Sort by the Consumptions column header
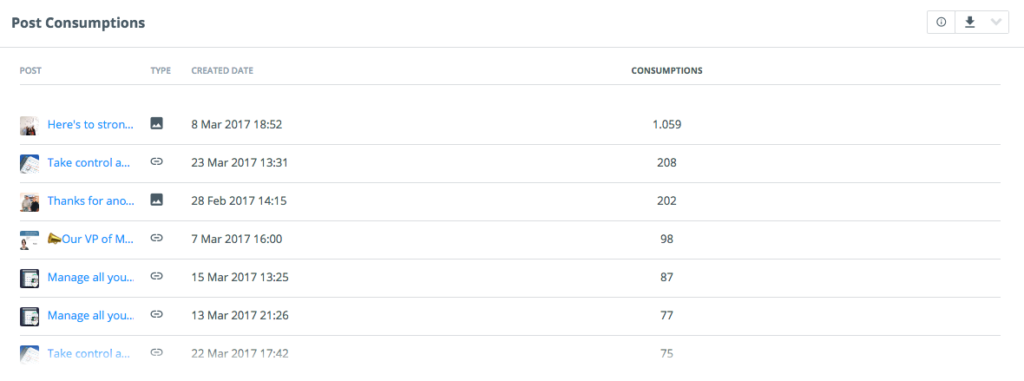This screenshot has height=381, width=1024. [667, 71]
